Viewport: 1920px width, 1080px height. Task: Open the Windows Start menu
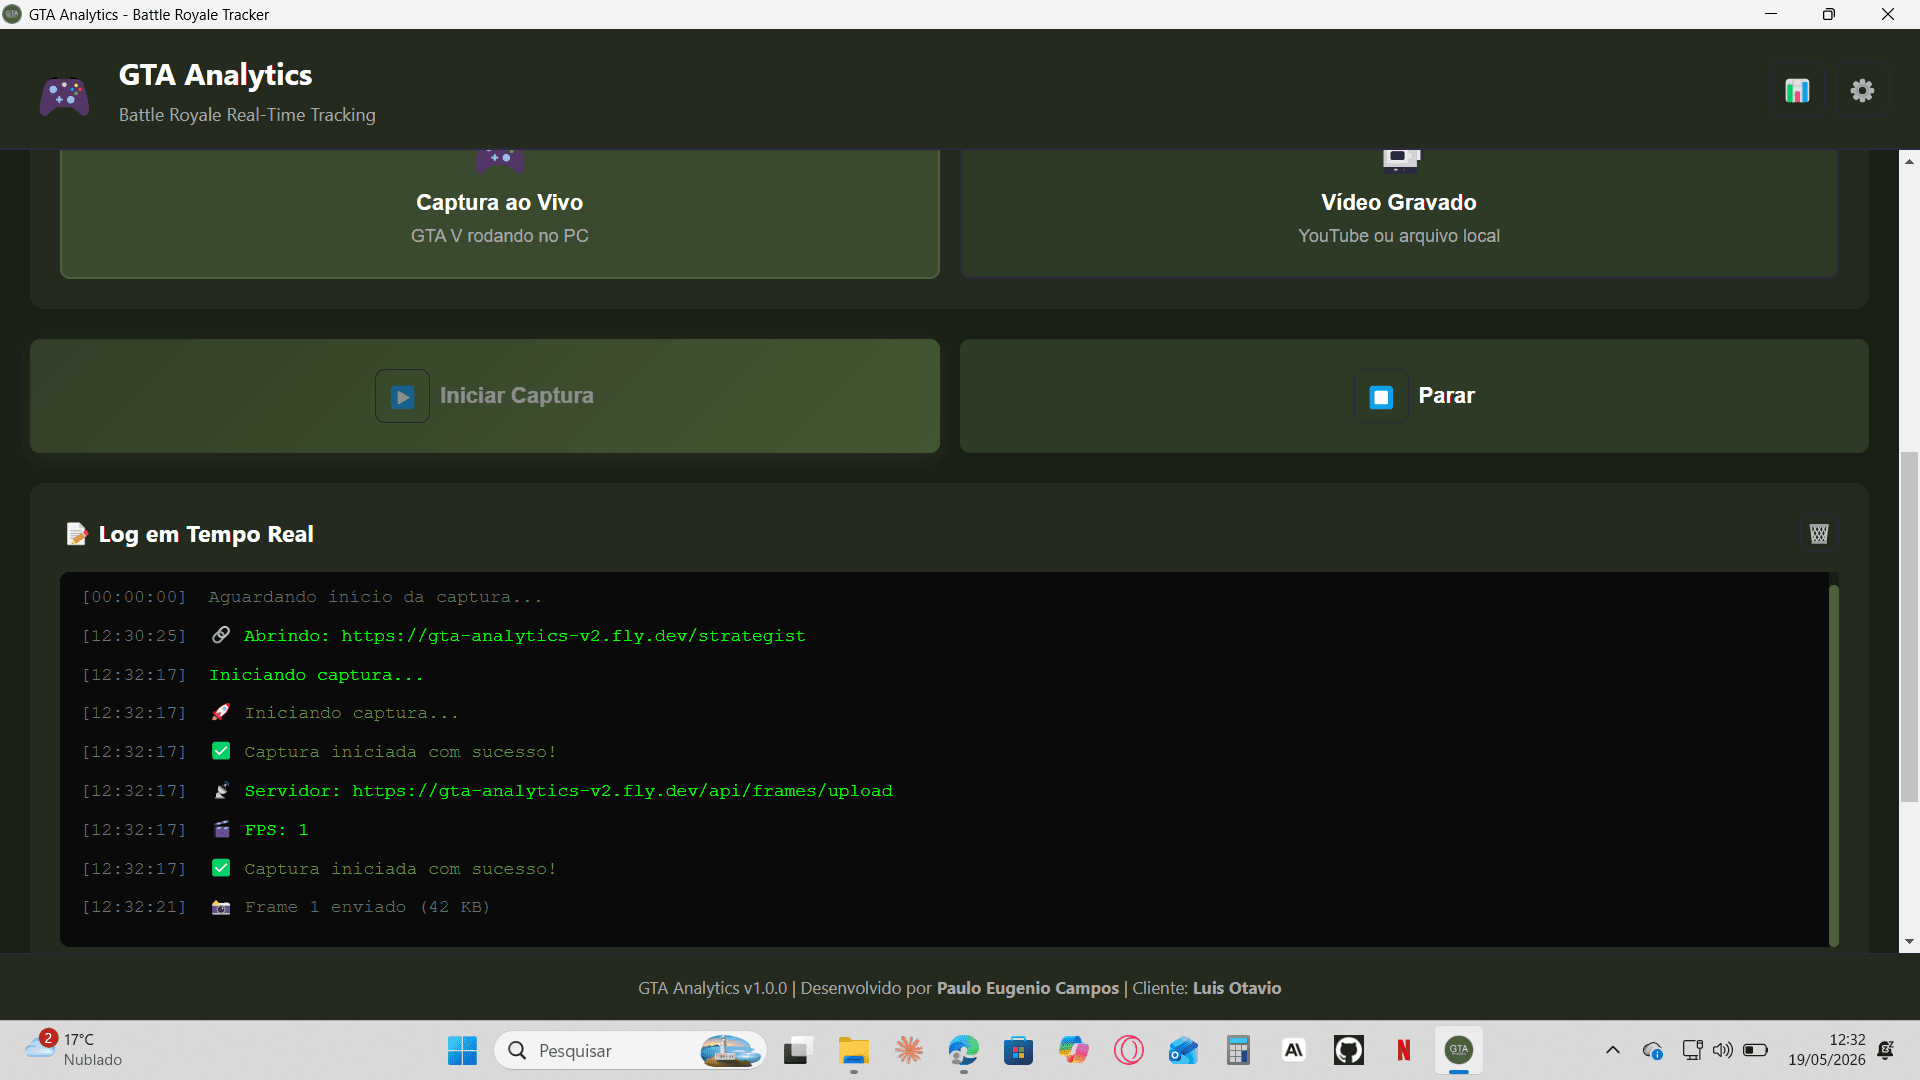tap(462, 1050)
